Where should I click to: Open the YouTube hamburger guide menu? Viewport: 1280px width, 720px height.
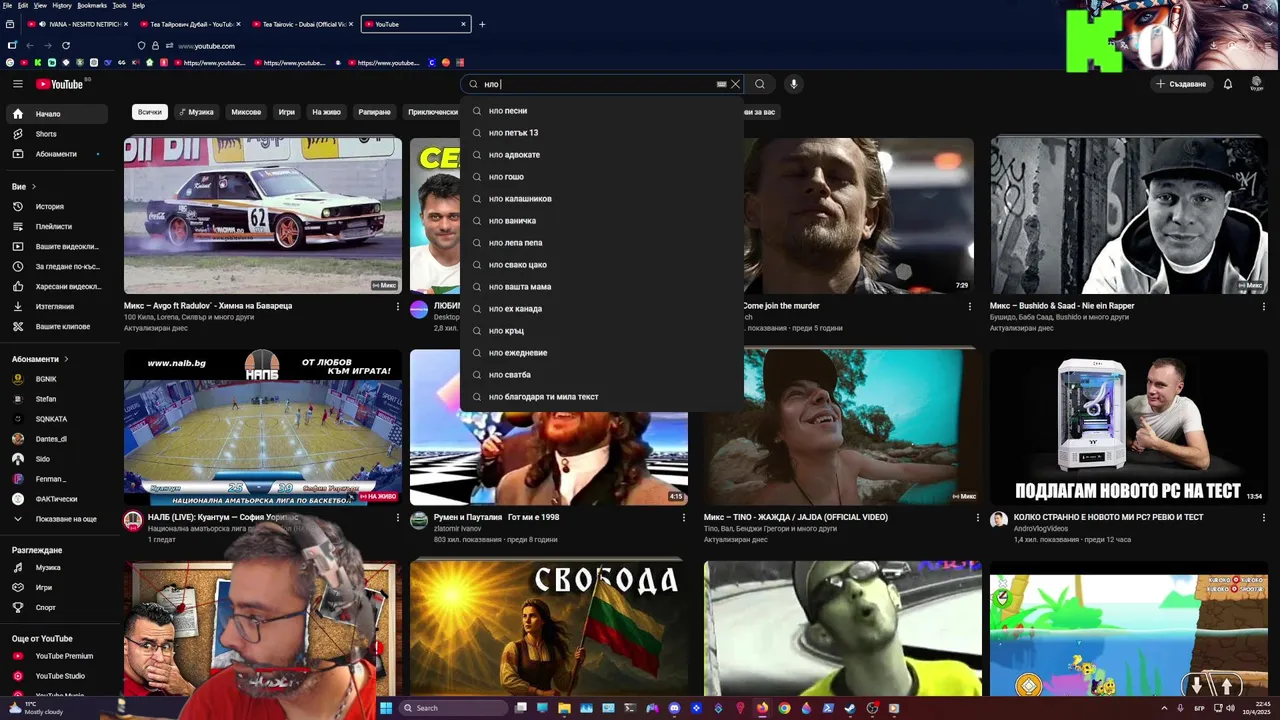click(18, 84)
